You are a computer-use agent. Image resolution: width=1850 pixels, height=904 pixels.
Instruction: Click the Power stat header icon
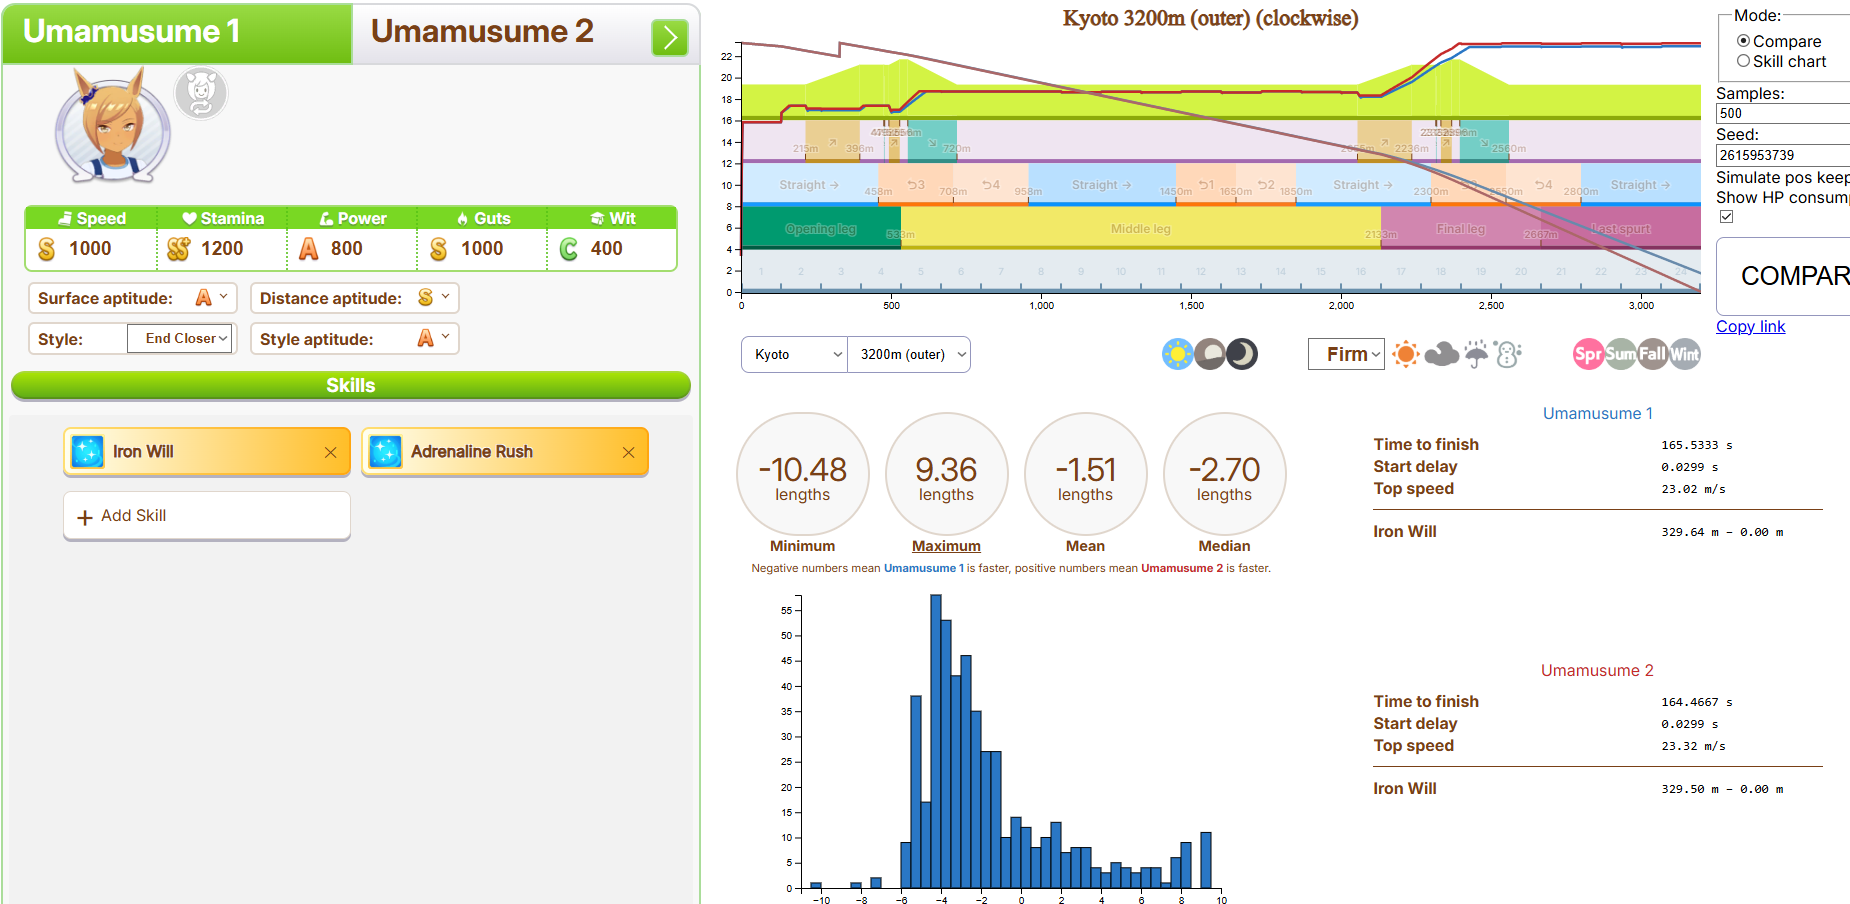(326, 218)
